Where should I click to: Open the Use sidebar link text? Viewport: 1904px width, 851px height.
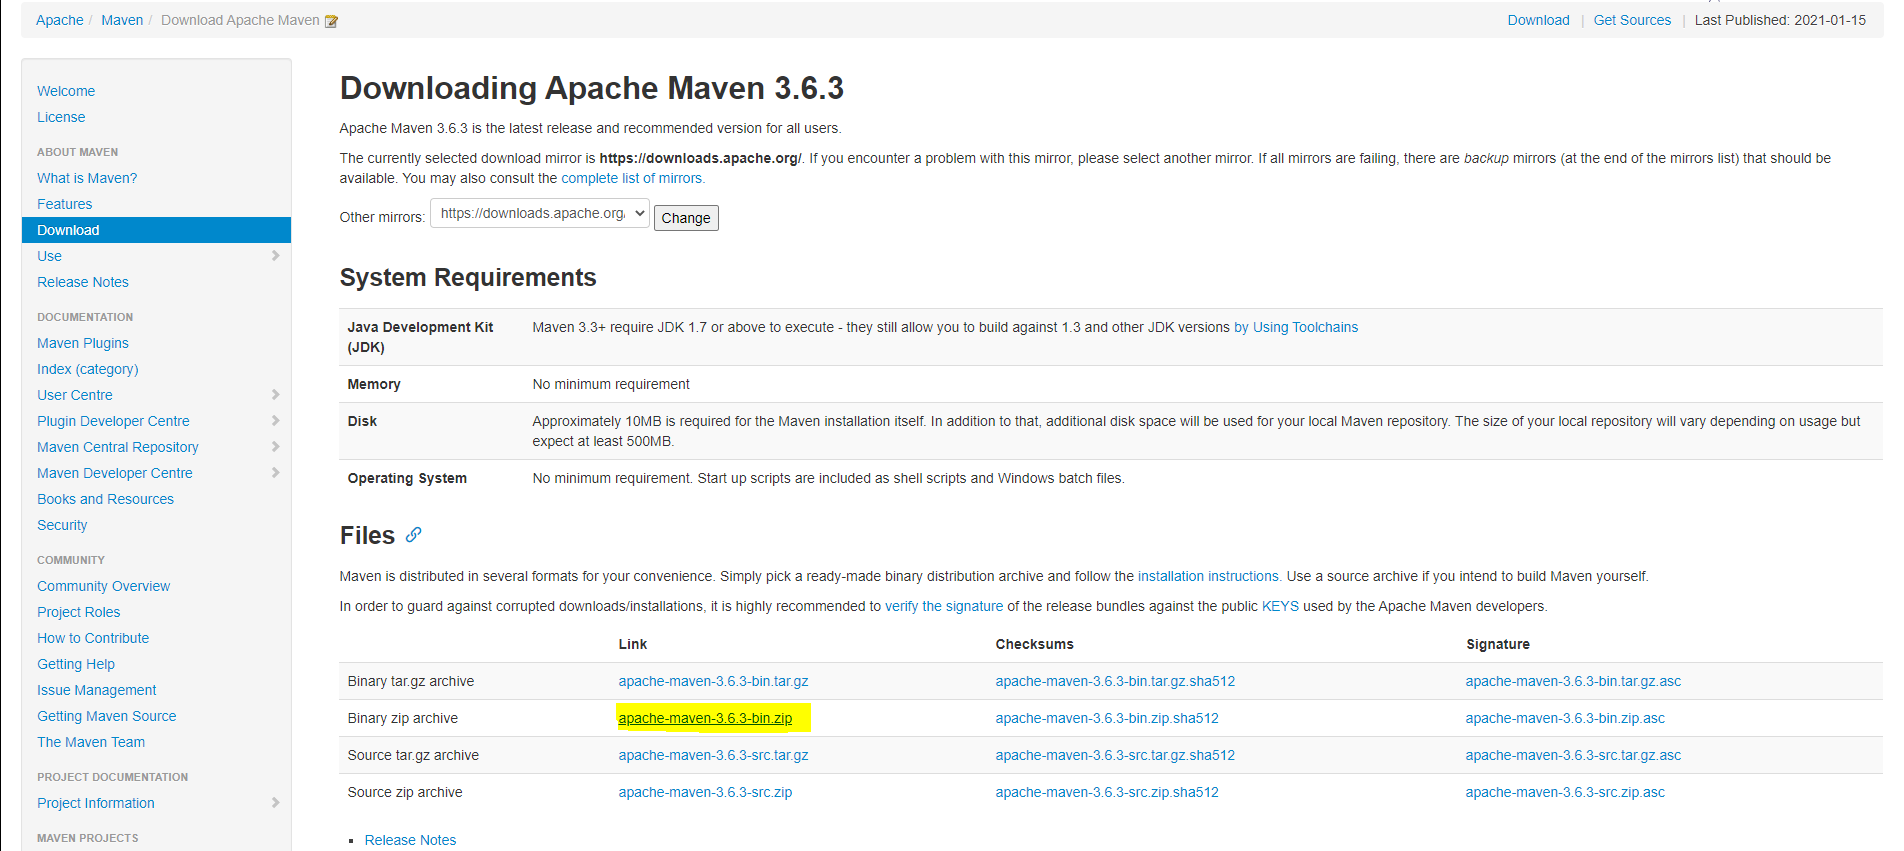click(49, 256)
